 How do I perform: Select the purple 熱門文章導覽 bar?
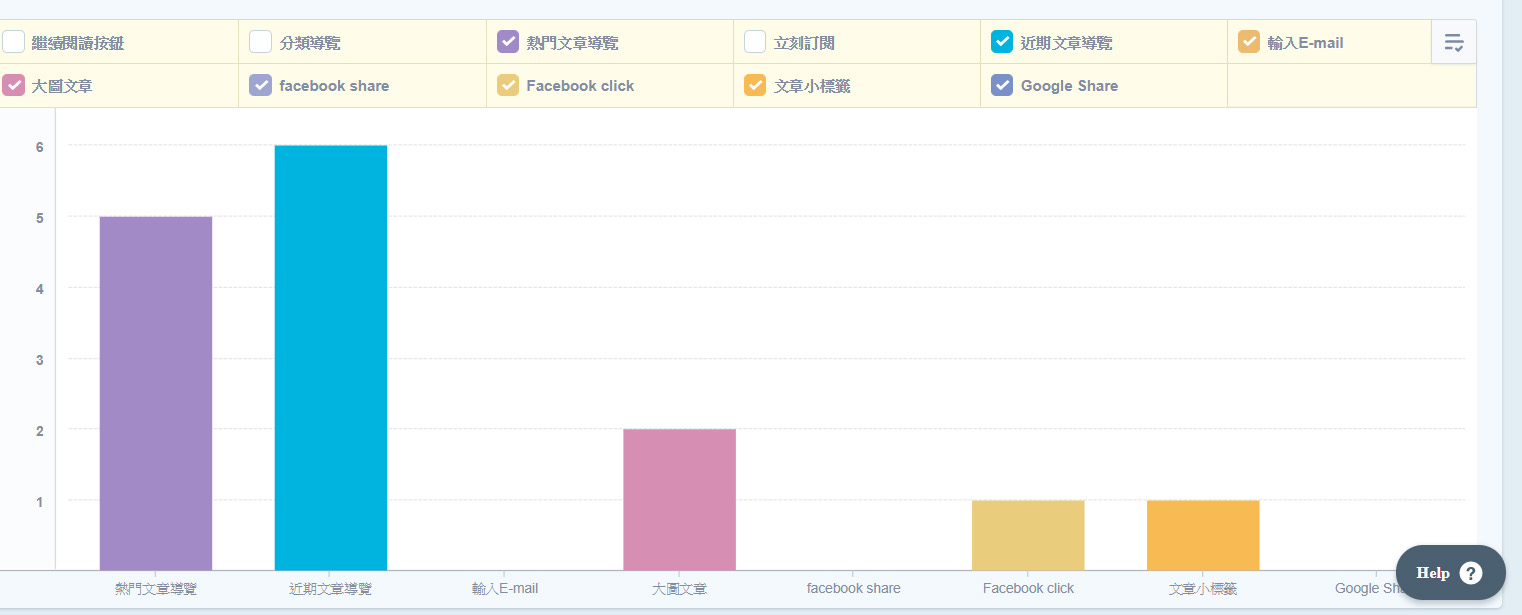click(156, 393)
